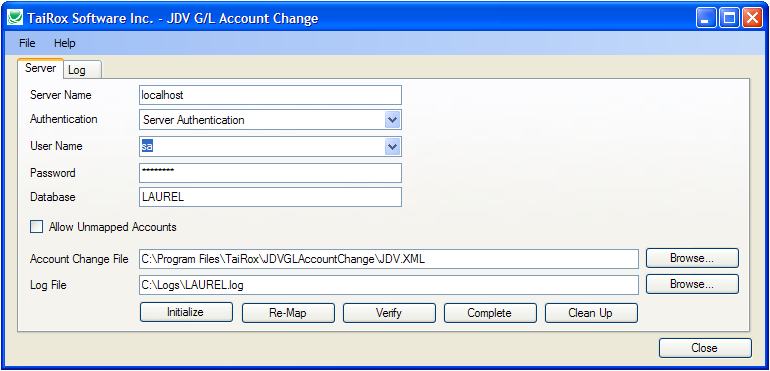The image size is (770, 371).
Task: Minimize the JDV G/L Account Change window
Action: (706, 19)
